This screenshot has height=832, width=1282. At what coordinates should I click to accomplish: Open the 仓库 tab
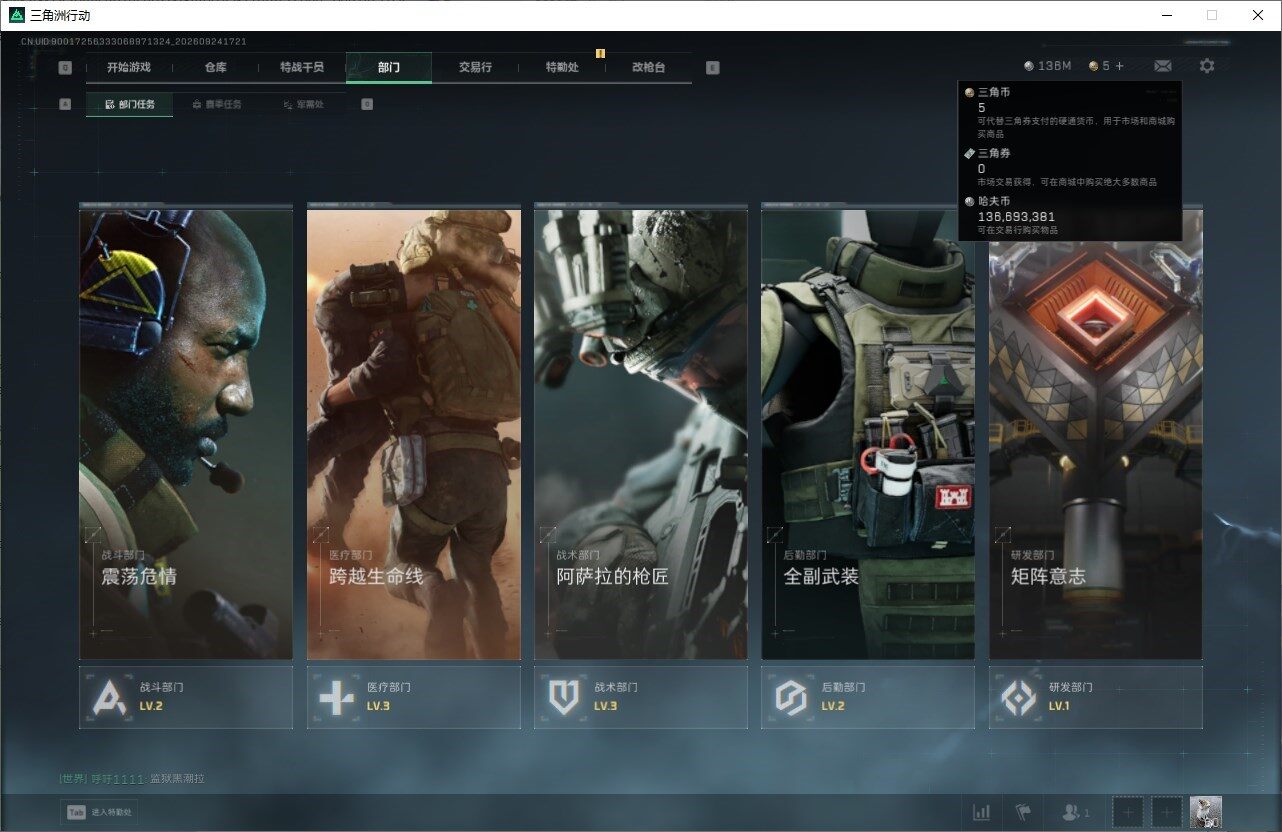point(215,67)
